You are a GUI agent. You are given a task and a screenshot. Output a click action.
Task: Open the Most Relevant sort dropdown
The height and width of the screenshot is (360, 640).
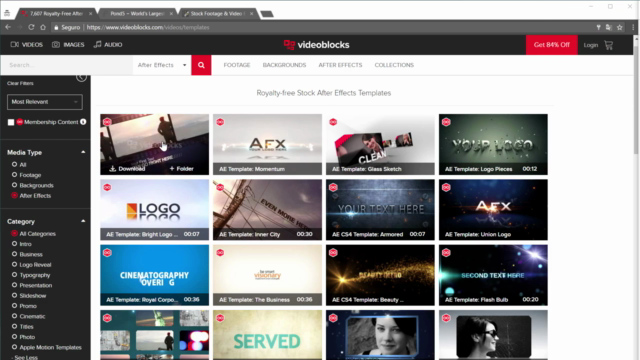coord(44,102)
